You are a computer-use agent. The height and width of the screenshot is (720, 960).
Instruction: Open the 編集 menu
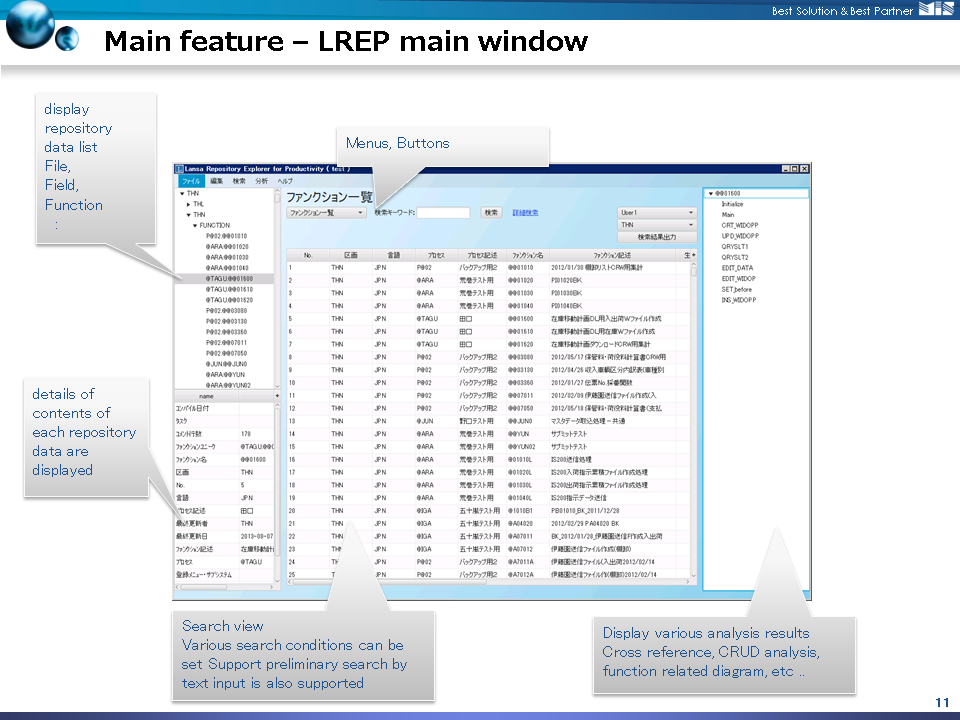click(217, 181)
